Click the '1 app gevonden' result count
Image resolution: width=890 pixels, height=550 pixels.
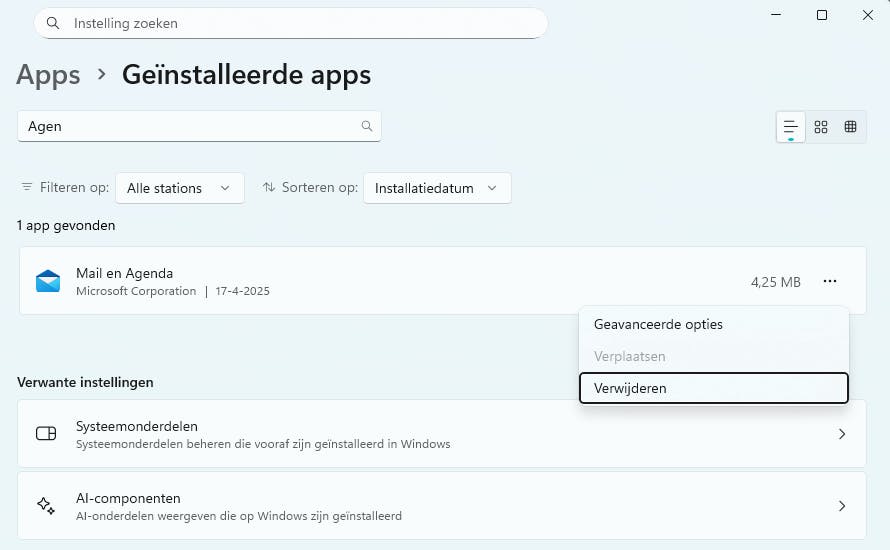(66, 225)
